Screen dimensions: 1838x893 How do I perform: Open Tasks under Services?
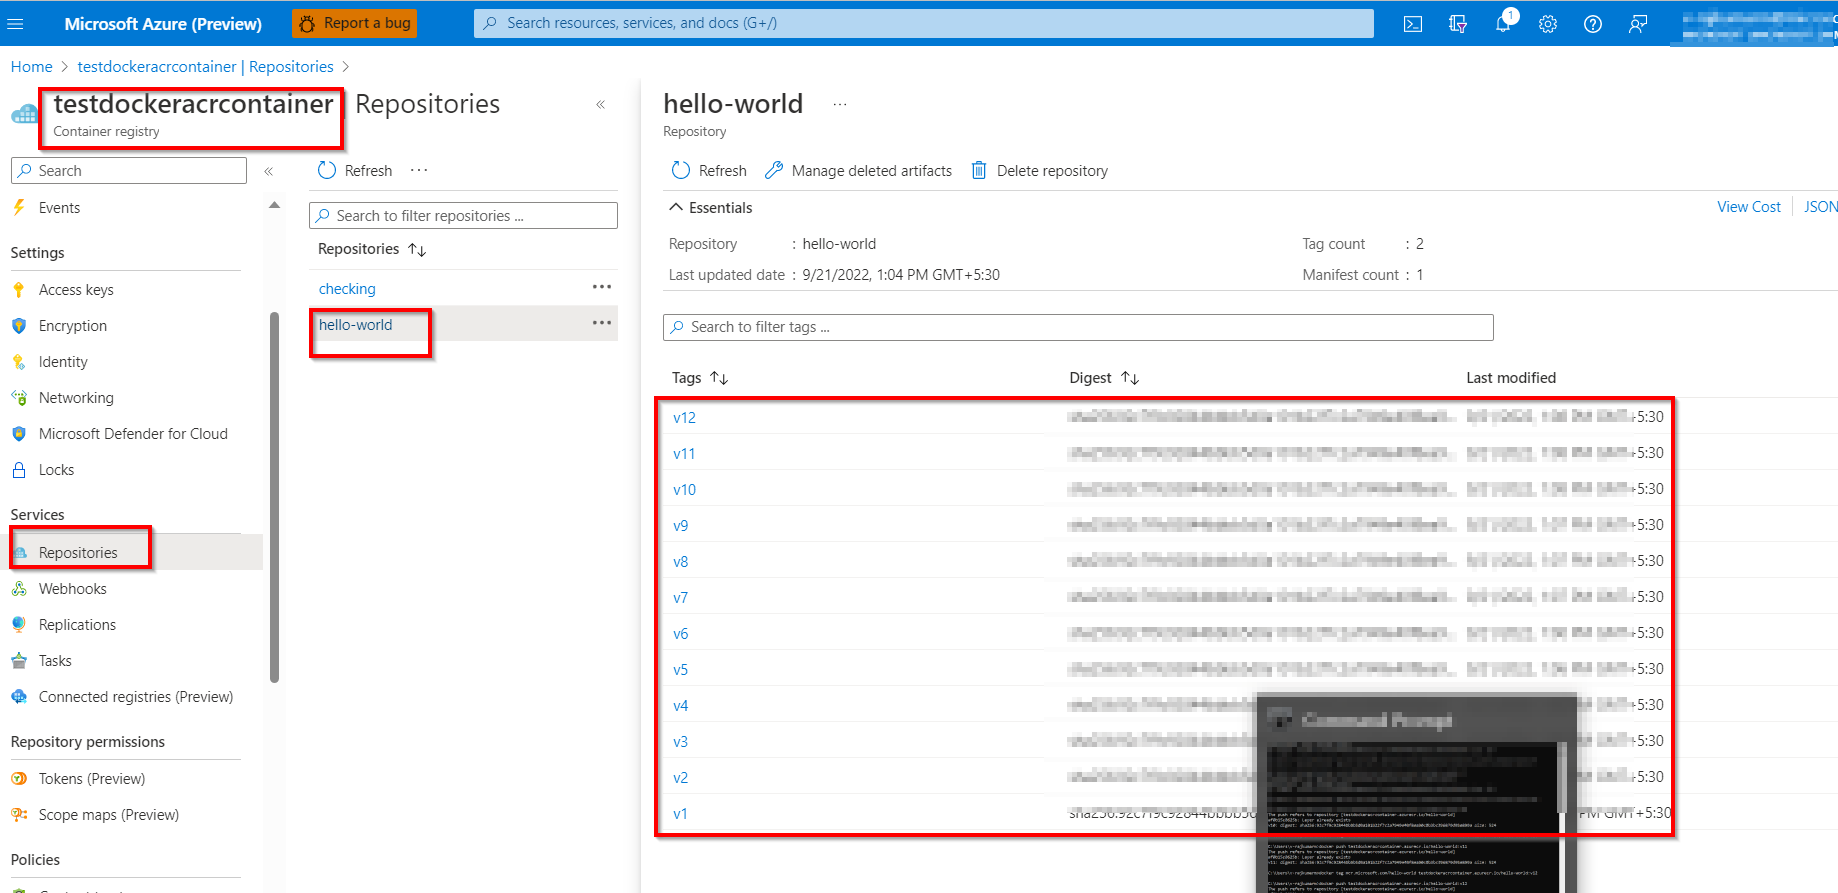[x=55, y=661]
